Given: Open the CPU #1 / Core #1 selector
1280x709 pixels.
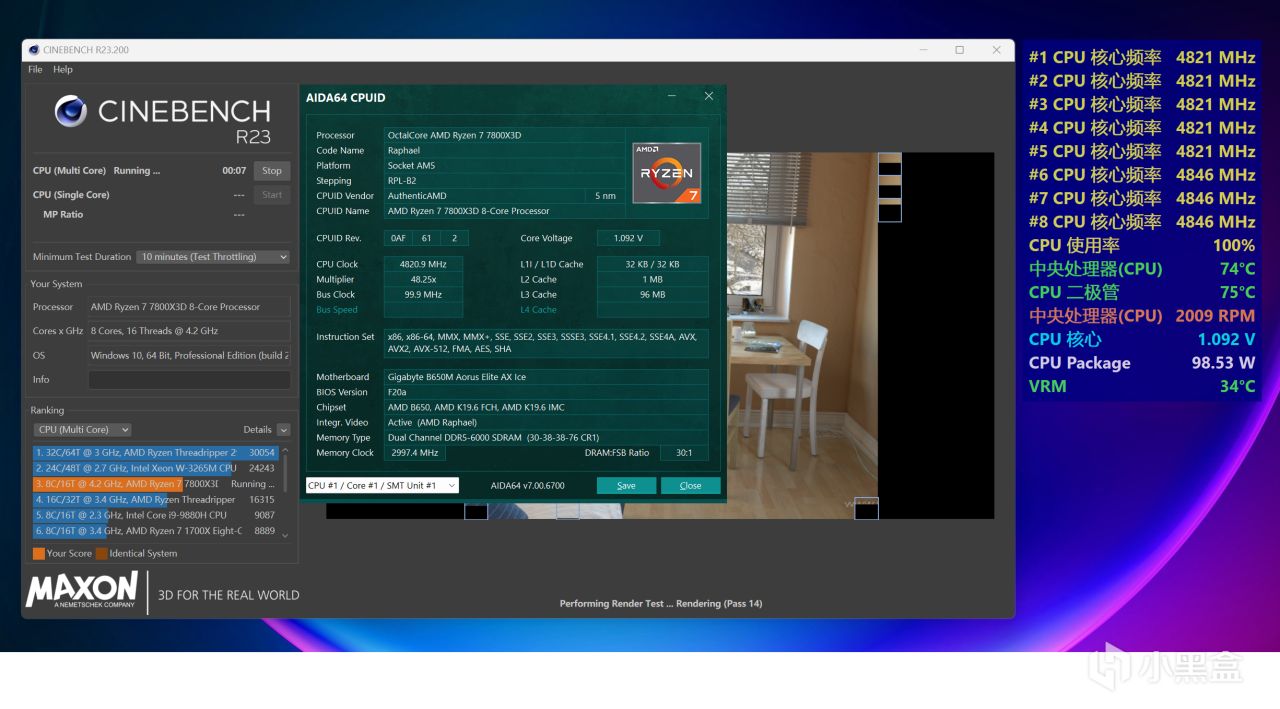Looking at the screenshot, I should [382, 485].
